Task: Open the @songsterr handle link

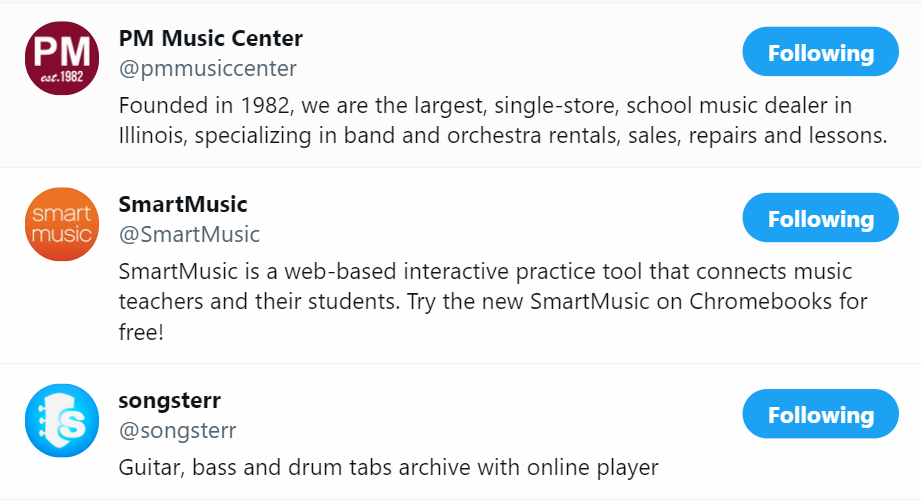Action: click(177, 431)
